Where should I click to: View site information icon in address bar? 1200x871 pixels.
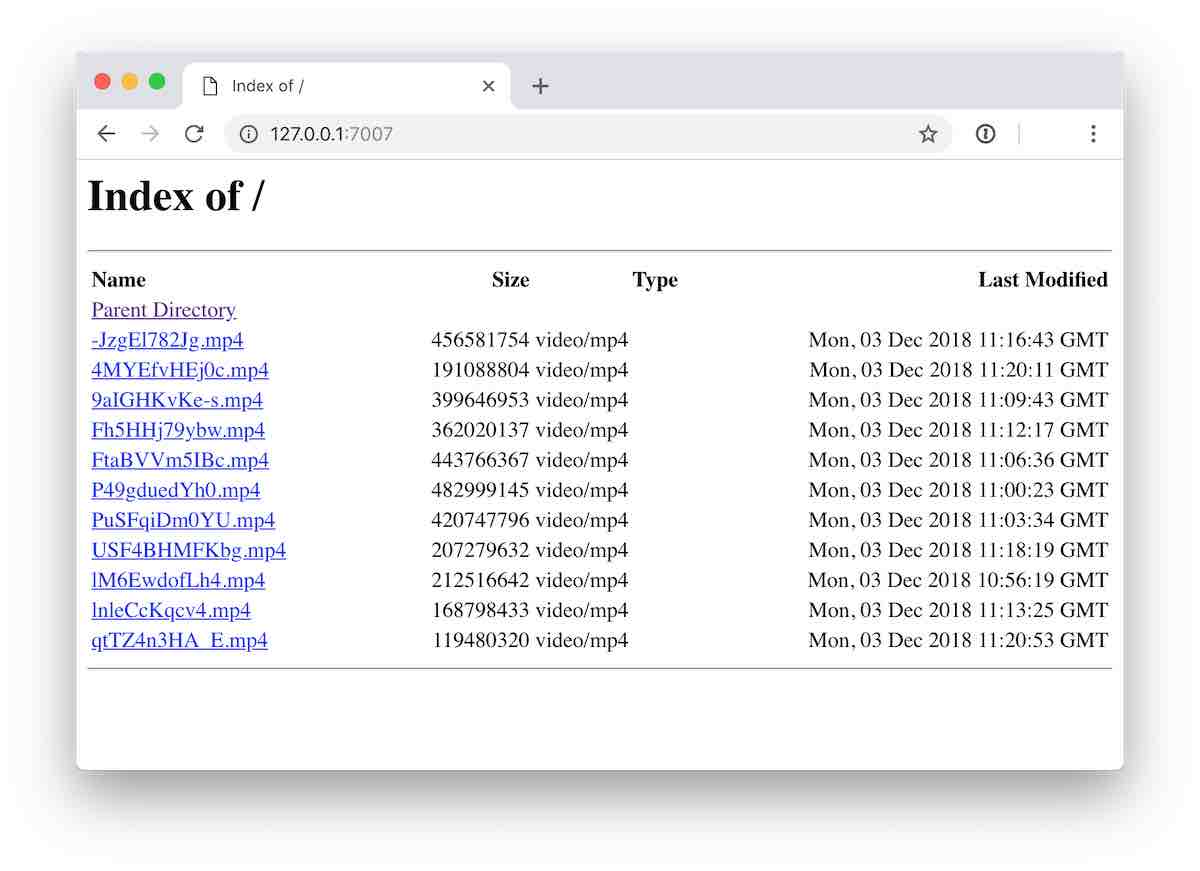pos(248,134)
